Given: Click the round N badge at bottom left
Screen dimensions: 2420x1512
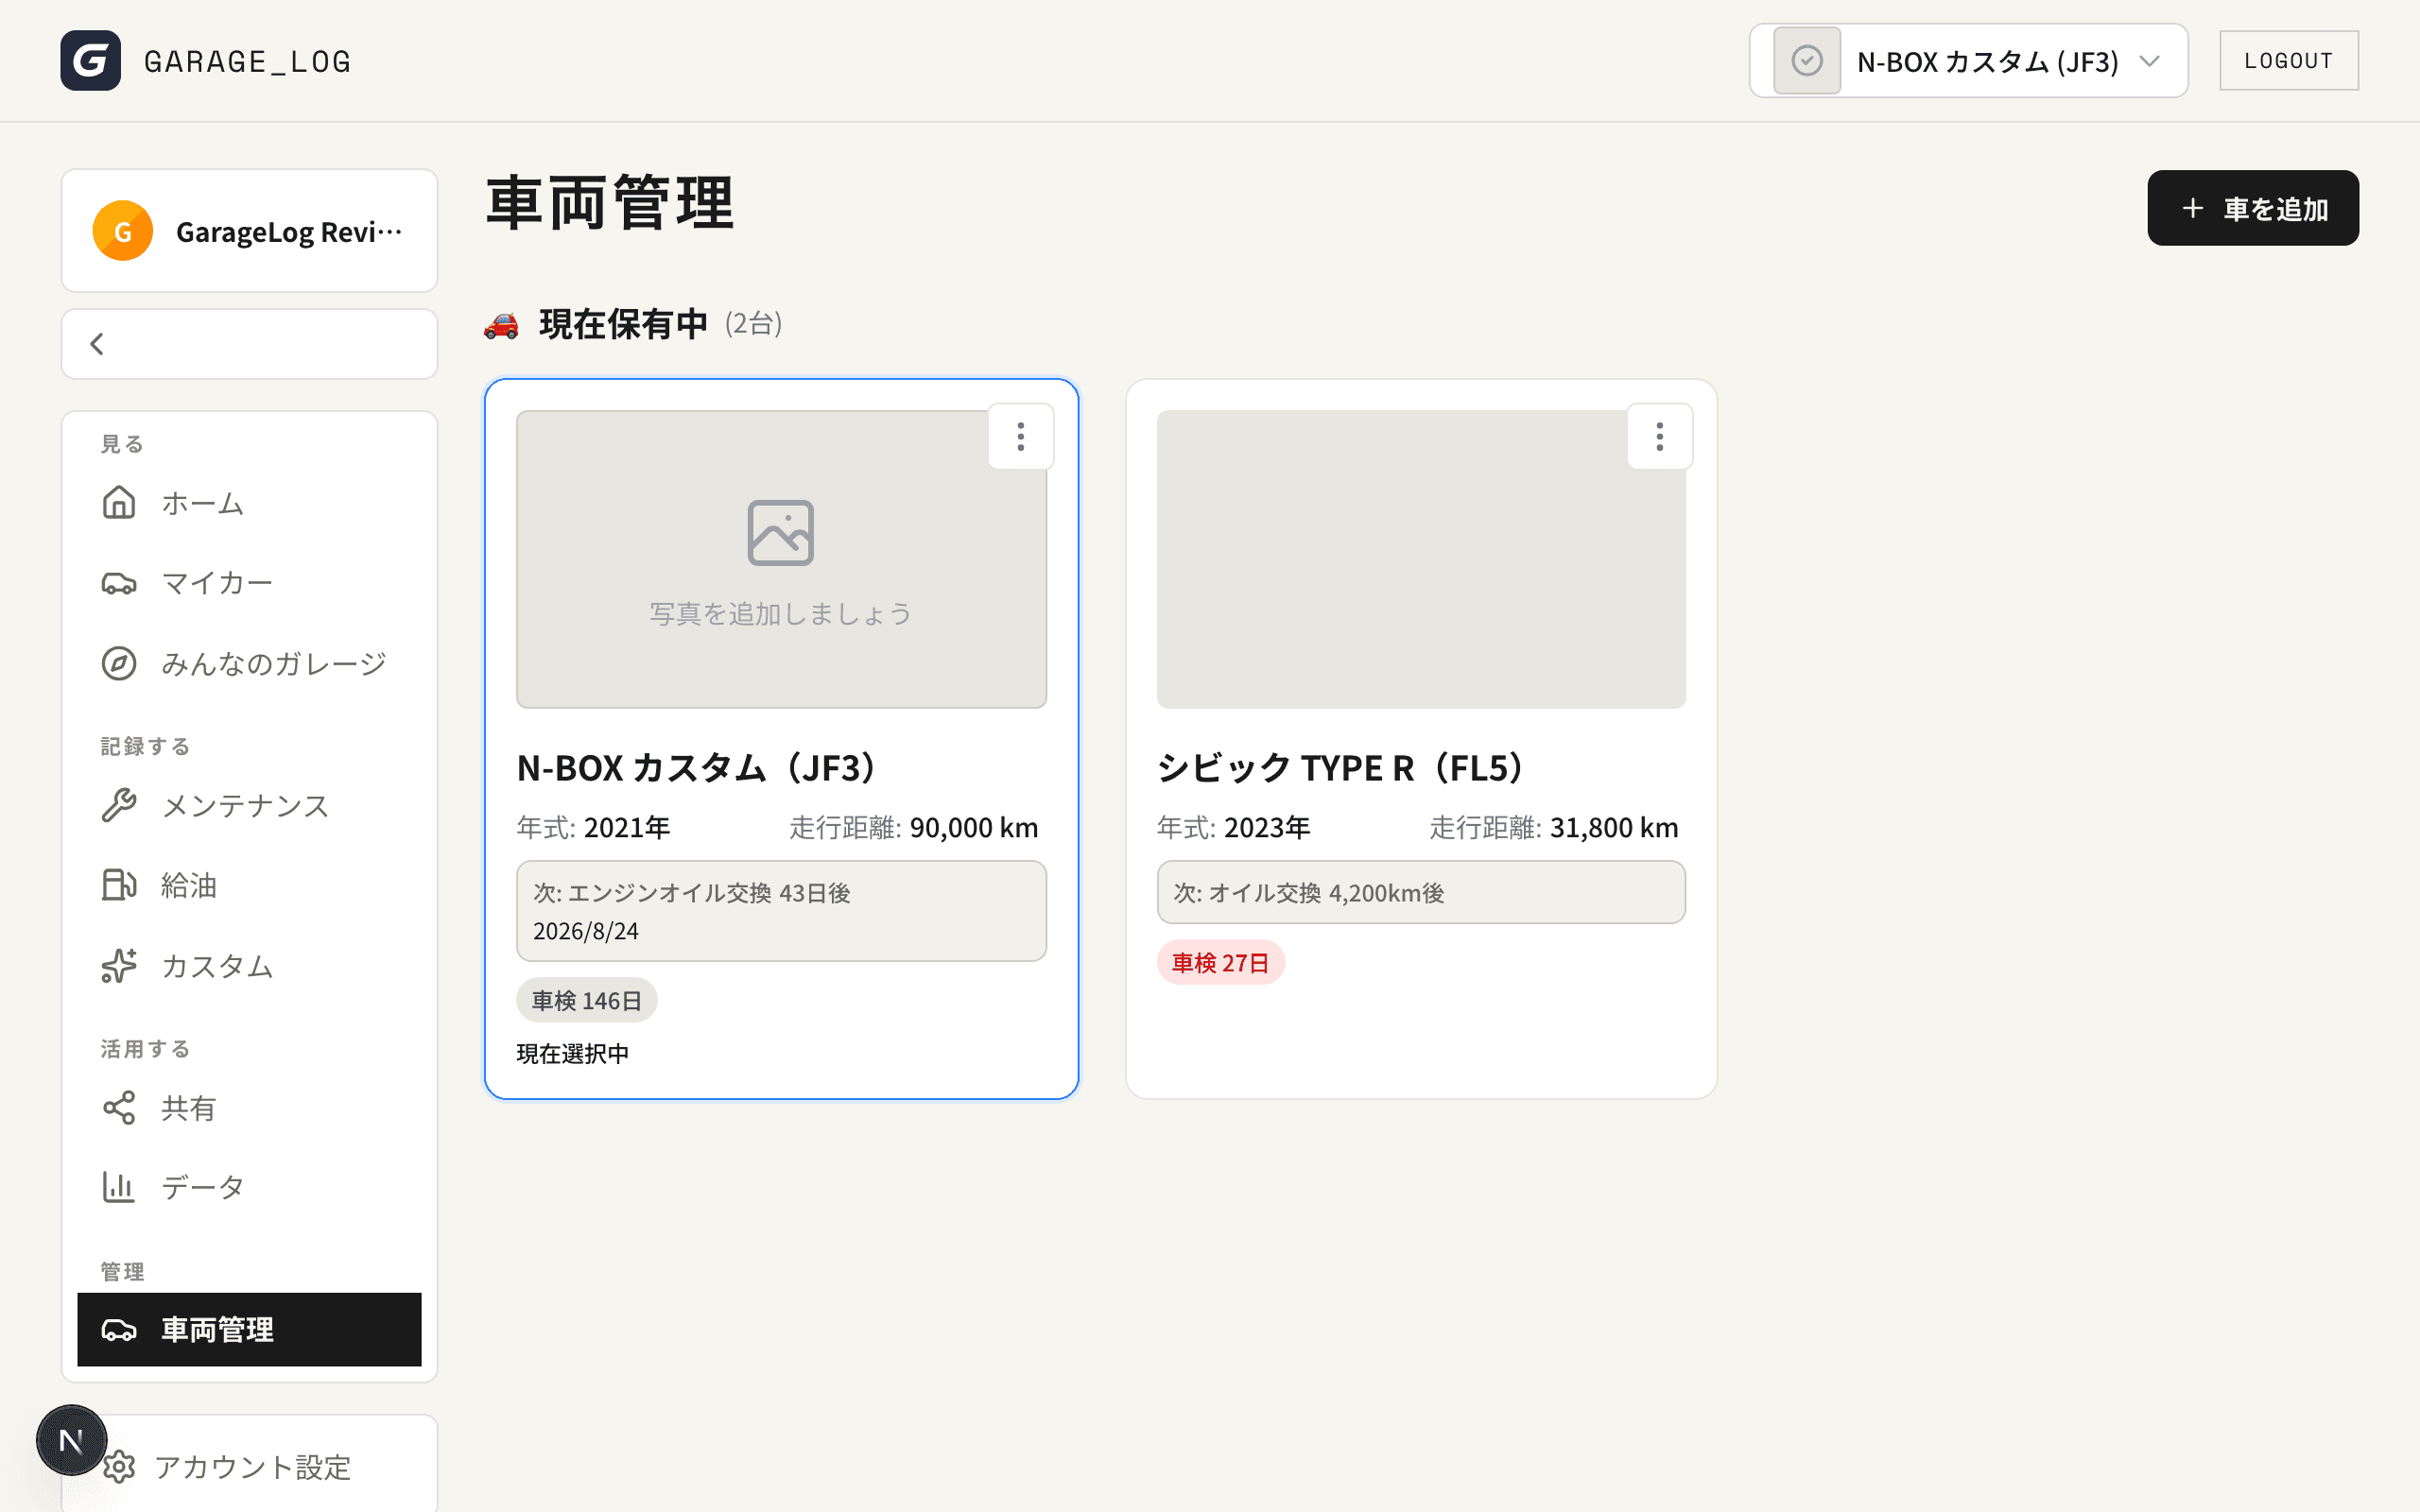Looking at the screenshot, I should pos(71,1440).
